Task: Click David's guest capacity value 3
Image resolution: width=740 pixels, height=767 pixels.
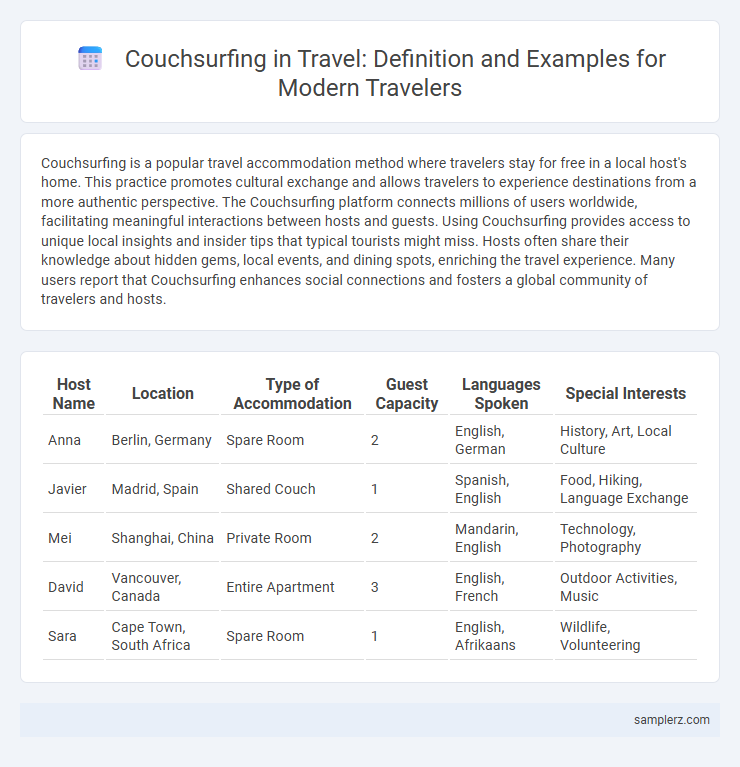Action: click(x=375, y=587)
